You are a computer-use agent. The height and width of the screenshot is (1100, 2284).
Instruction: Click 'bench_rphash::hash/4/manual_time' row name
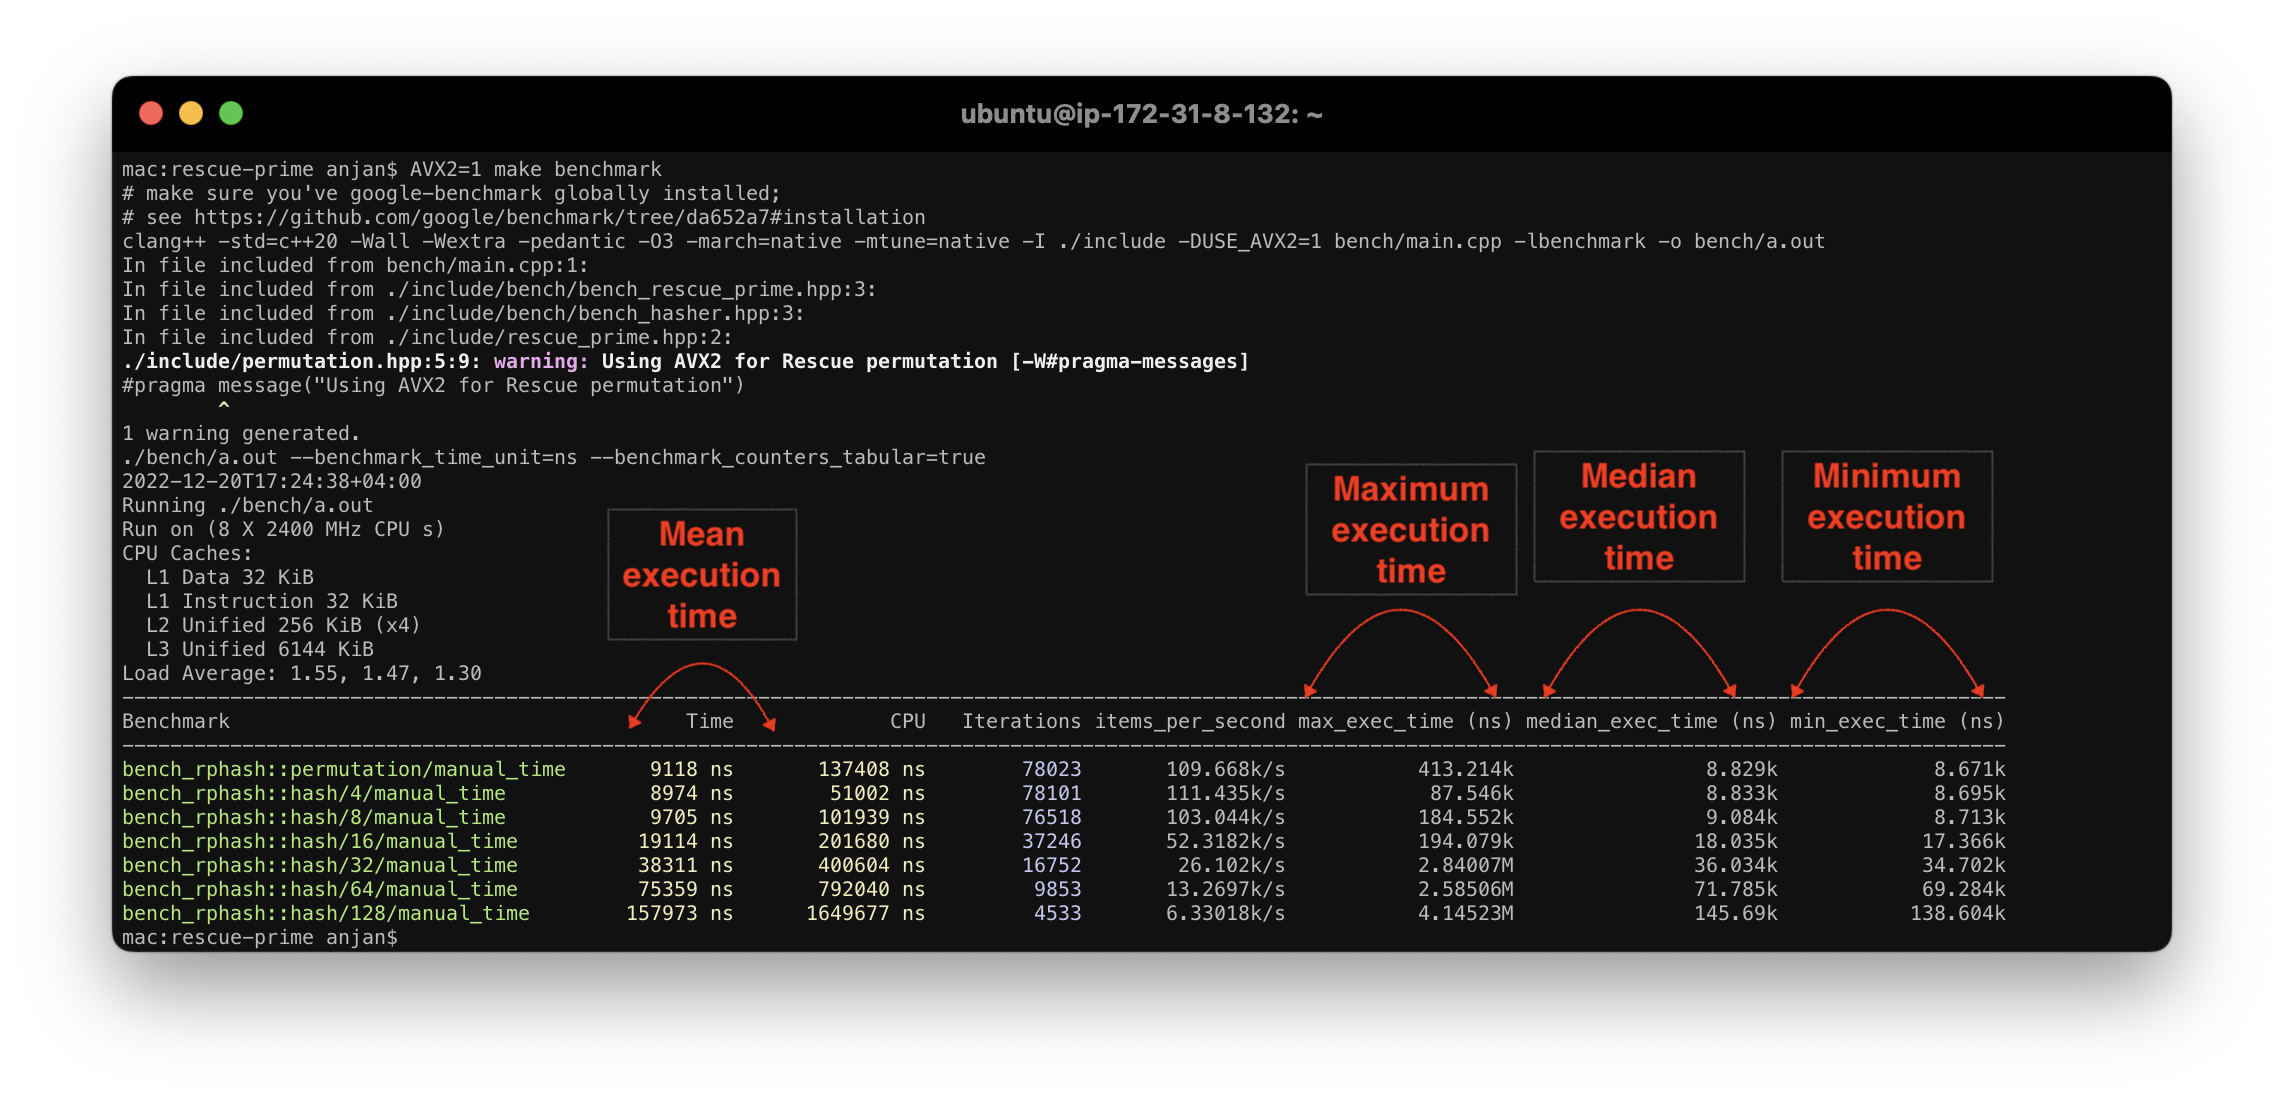[x=314, y=793]
